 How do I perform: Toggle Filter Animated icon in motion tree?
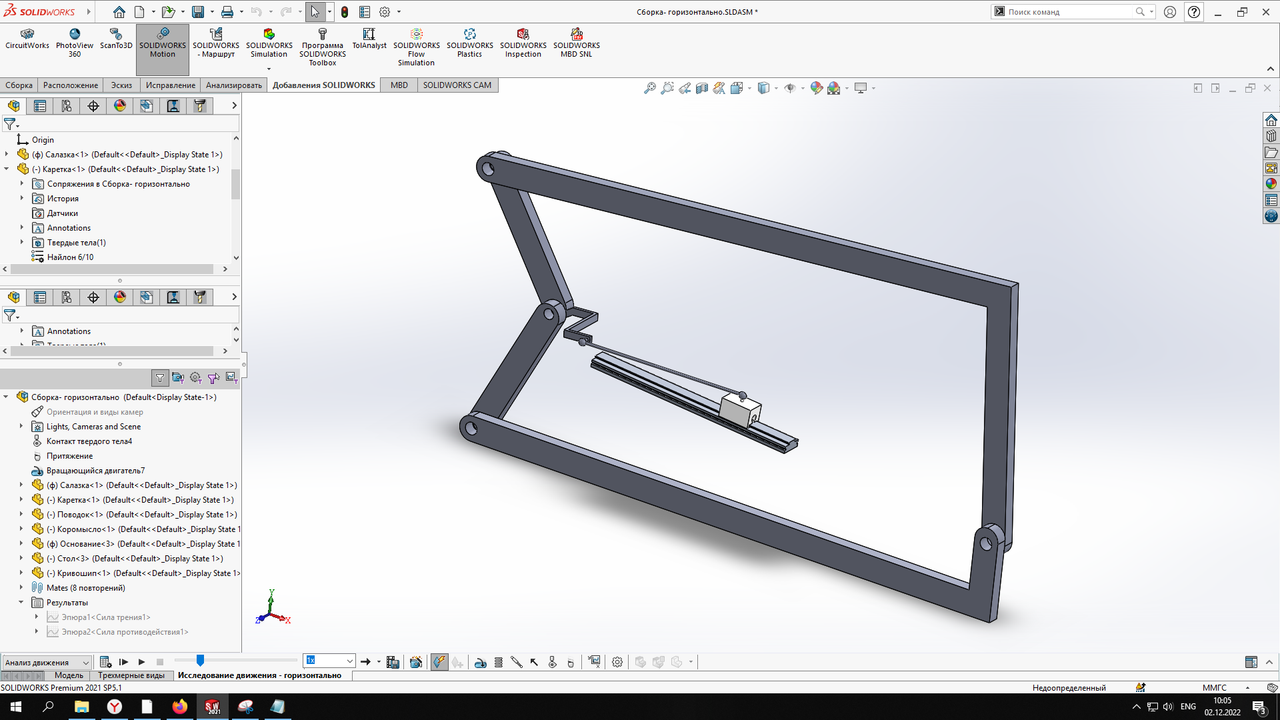point(177,377)
